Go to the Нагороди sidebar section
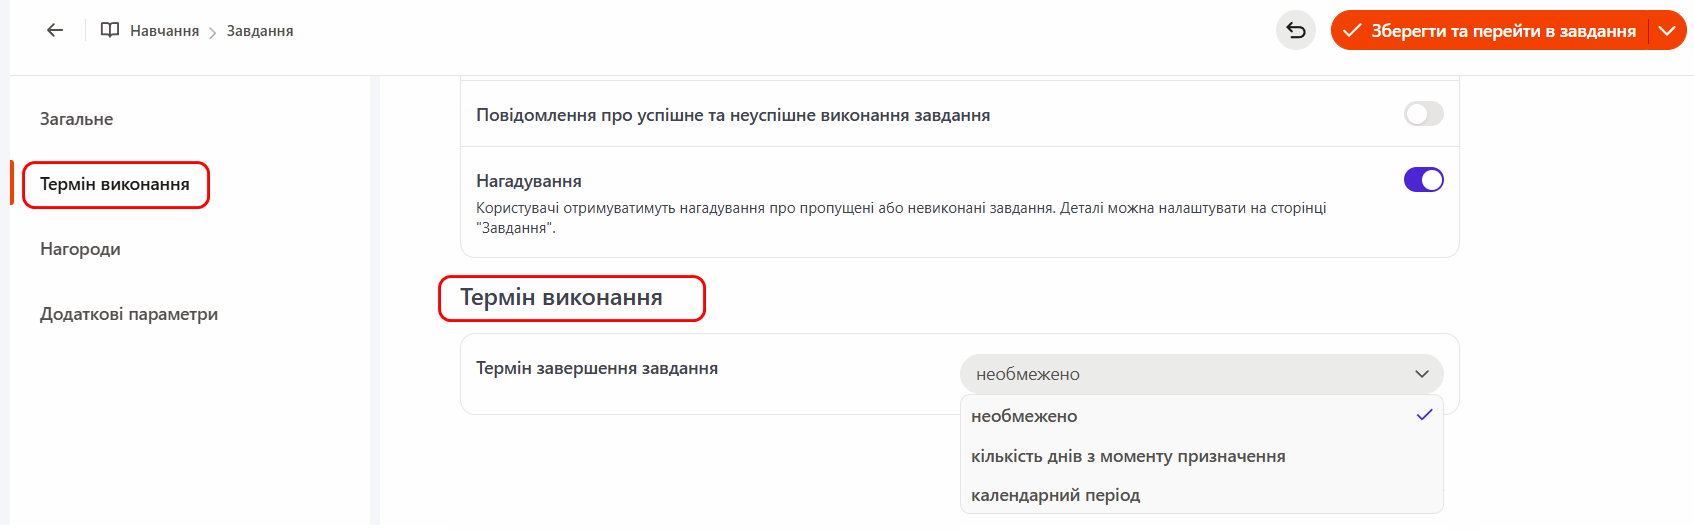 (80, 249)
